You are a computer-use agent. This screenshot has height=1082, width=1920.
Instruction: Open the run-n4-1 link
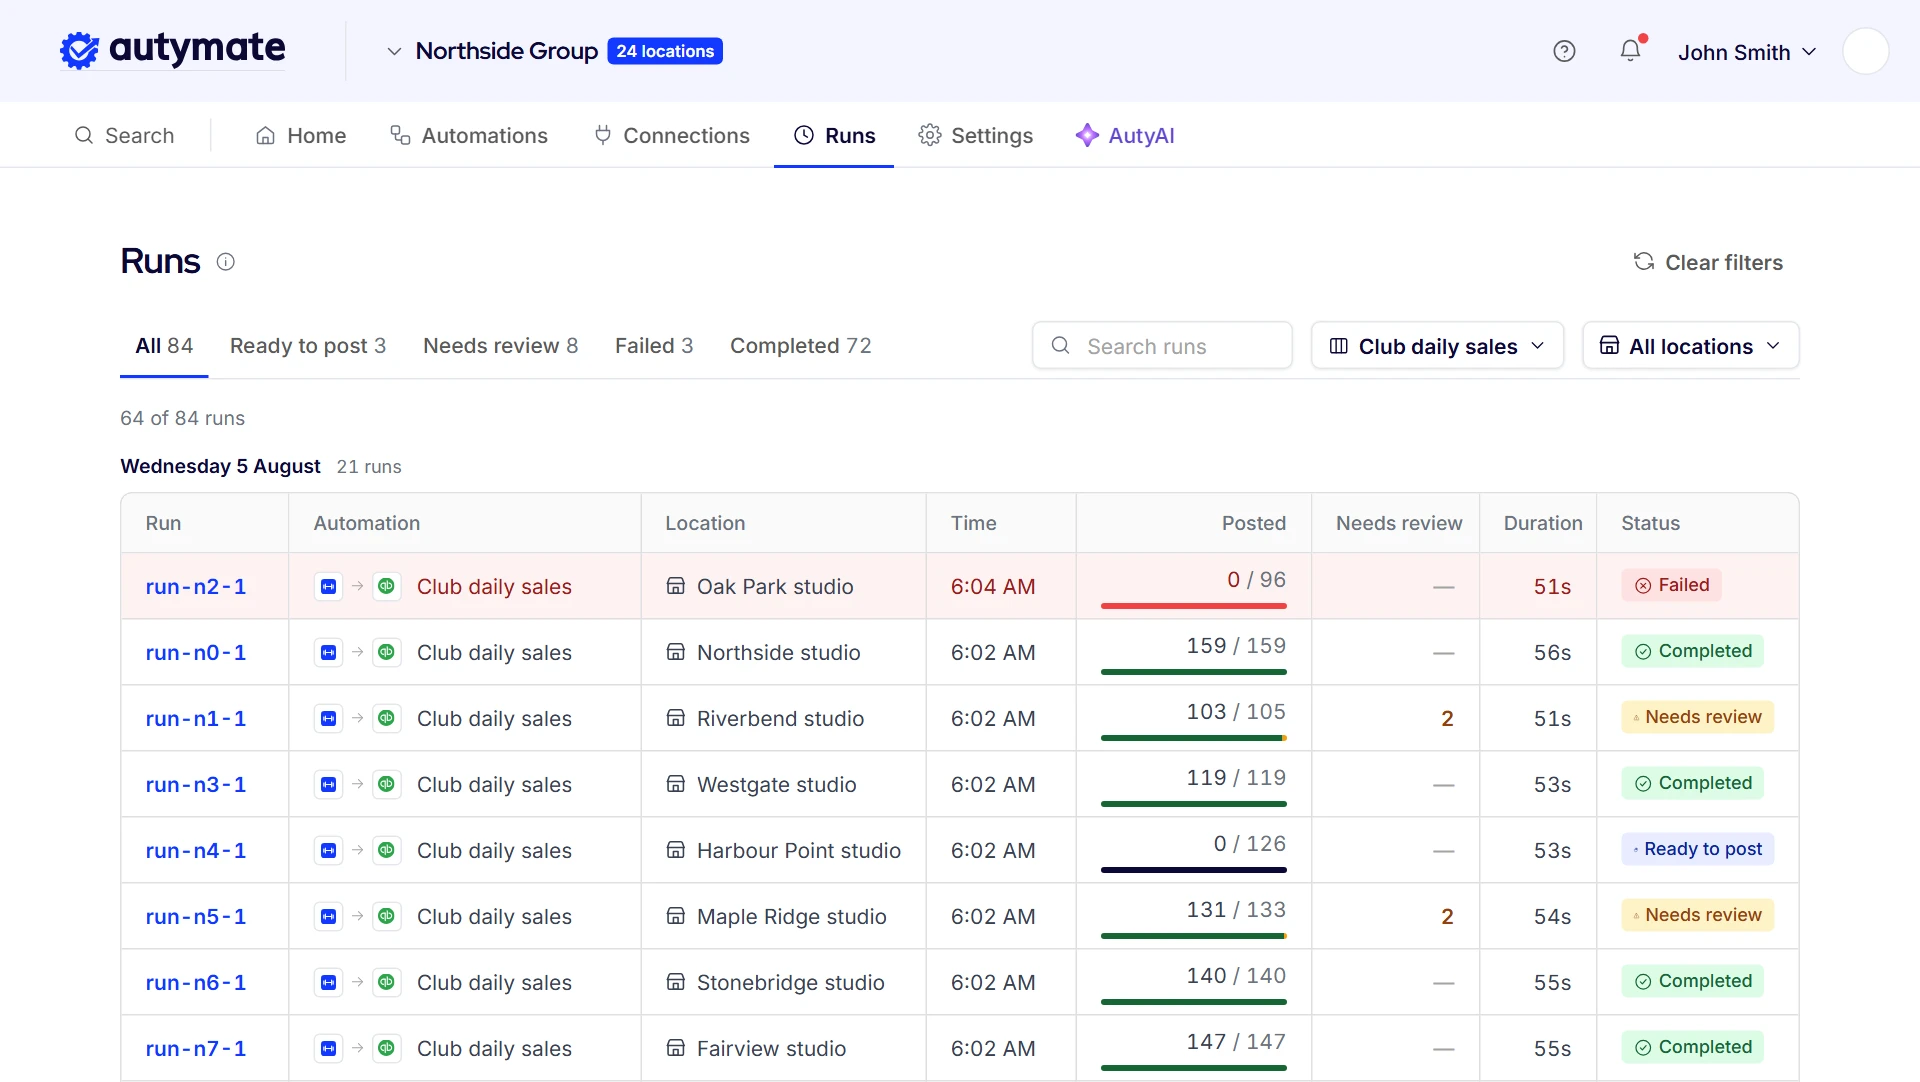(195, 851)
